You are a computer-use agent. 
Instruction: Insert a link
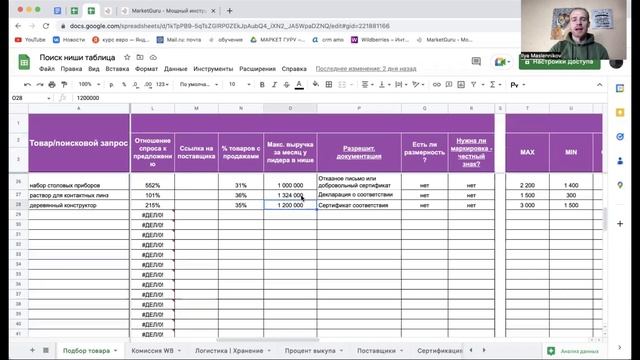[436, 84]
